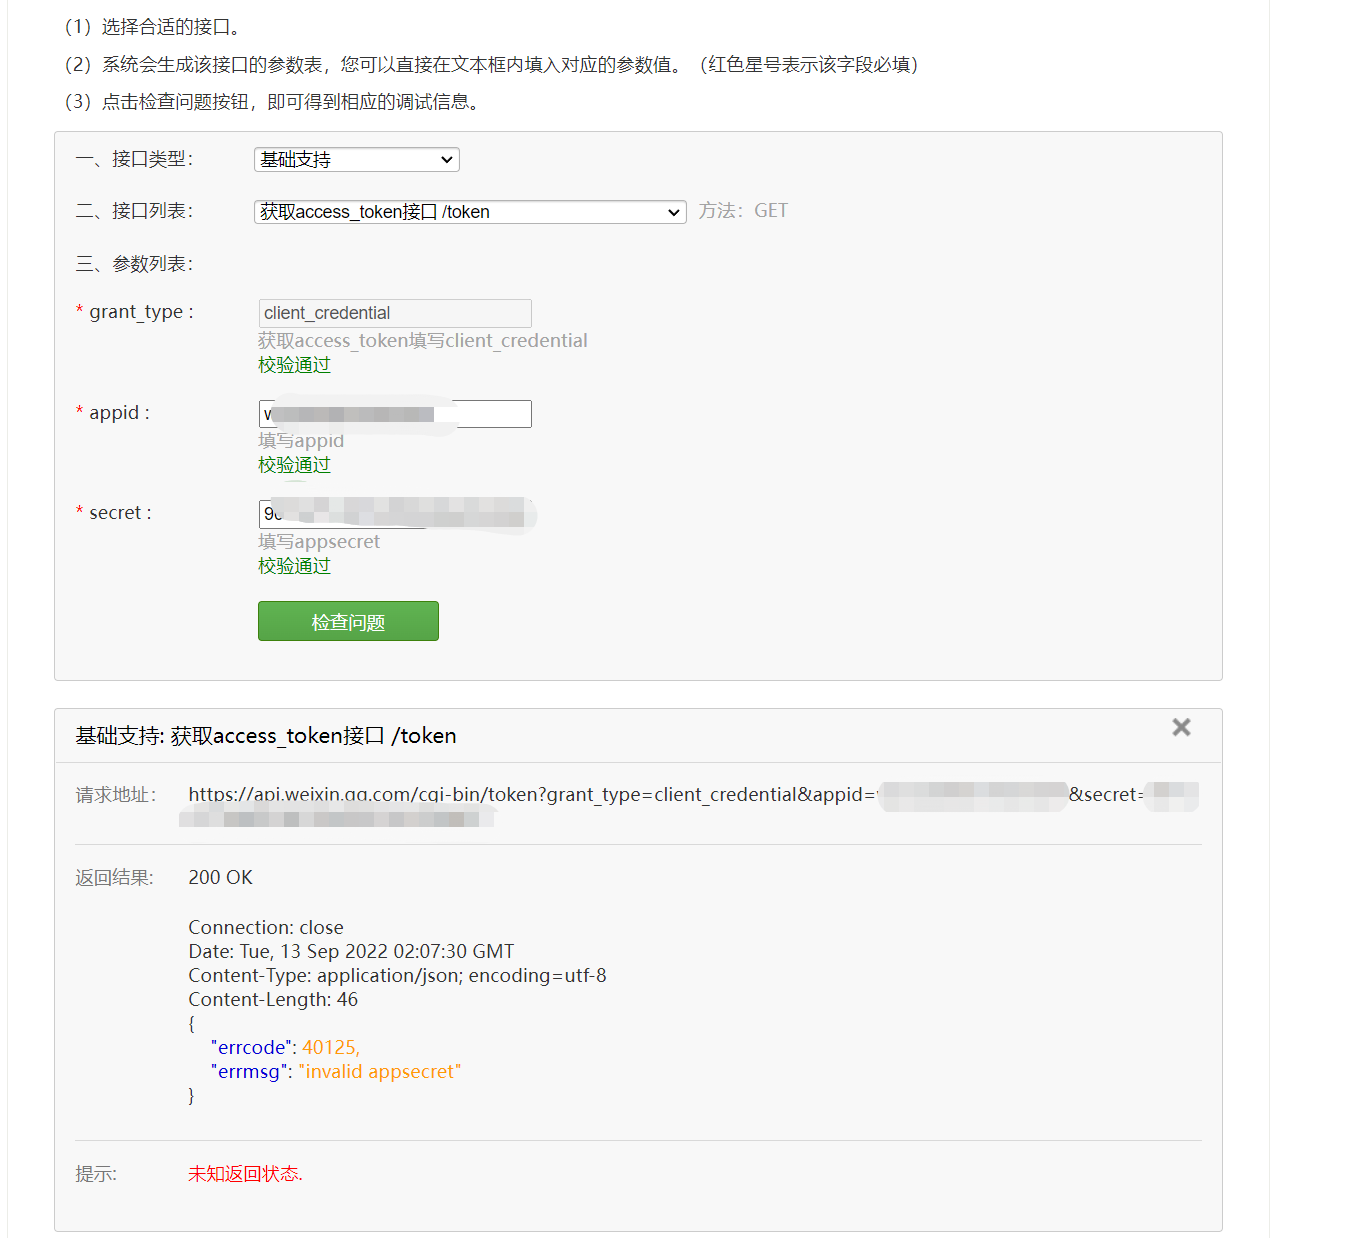Click the 校验通过 link under appid
This screenshot has height=1238, width=1345.
click(x=293, y=464)
